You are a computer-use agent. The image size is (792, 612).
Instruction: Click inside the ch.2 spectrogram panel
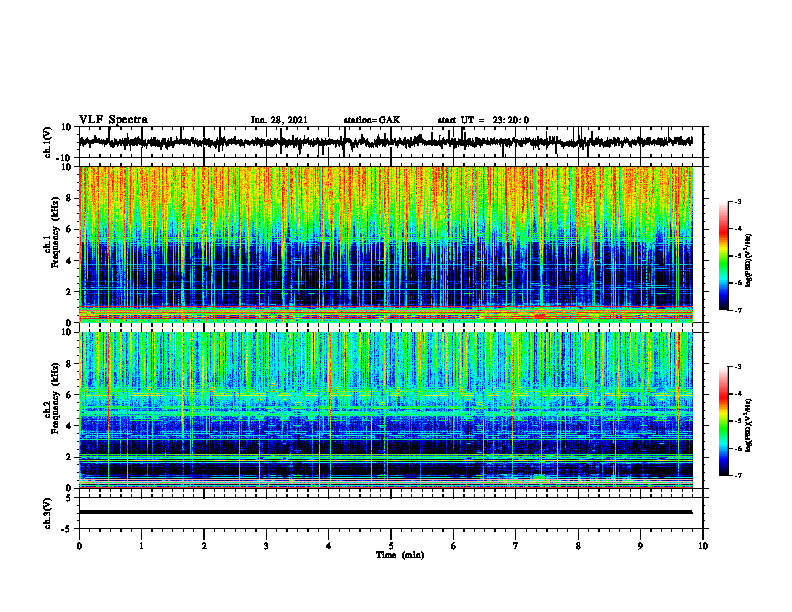click(x=386, y=410)
